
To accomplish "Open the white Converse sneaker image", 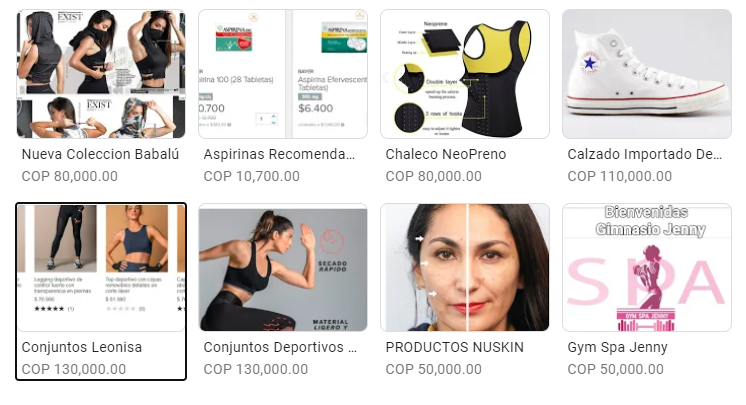I will (x=647, y=74).
